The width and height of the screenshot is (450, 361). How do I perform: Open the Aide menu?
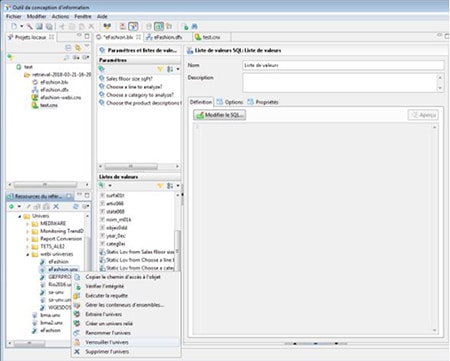point(102,16)
